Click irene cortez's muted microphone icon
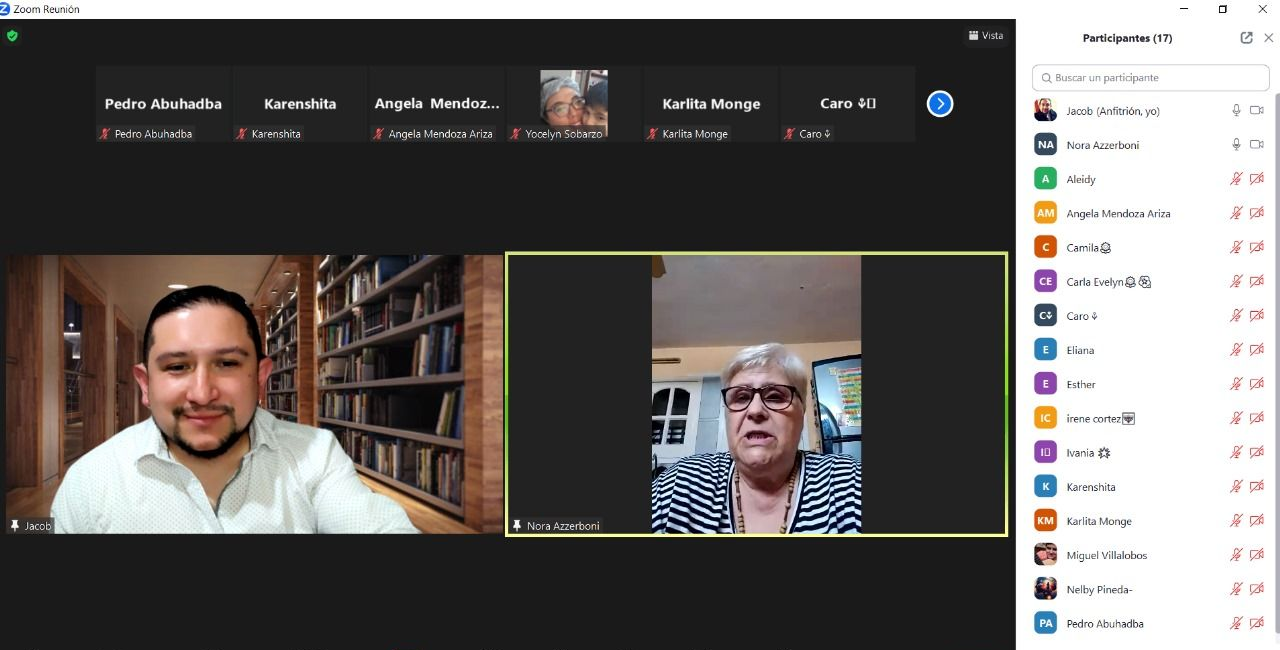Screen dimensions: 1280x650 [1236, 418]
